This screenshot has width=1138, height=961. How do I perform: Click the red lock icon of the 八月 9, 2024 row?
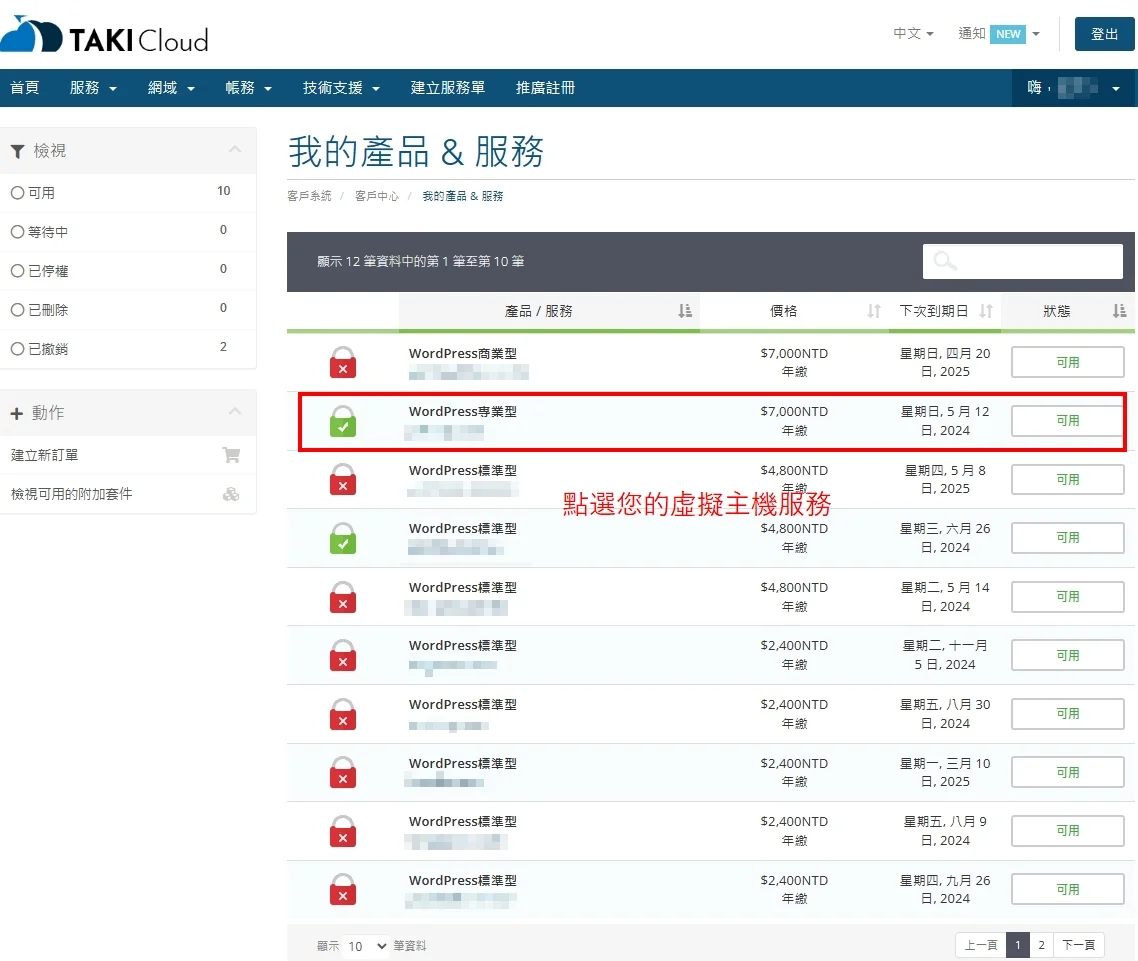coord(343,831)
